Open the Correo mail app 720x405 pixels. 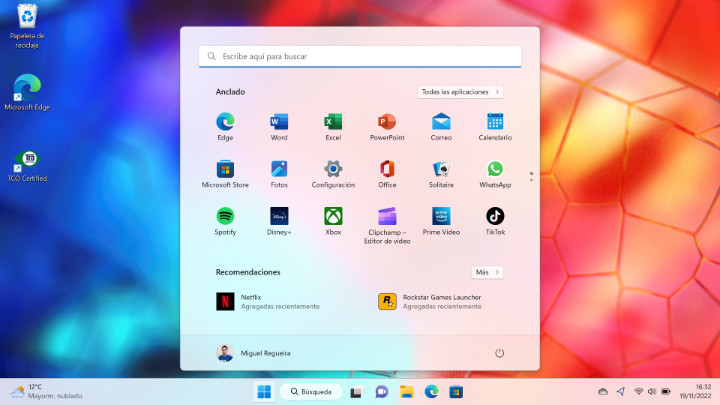point(441,127)
